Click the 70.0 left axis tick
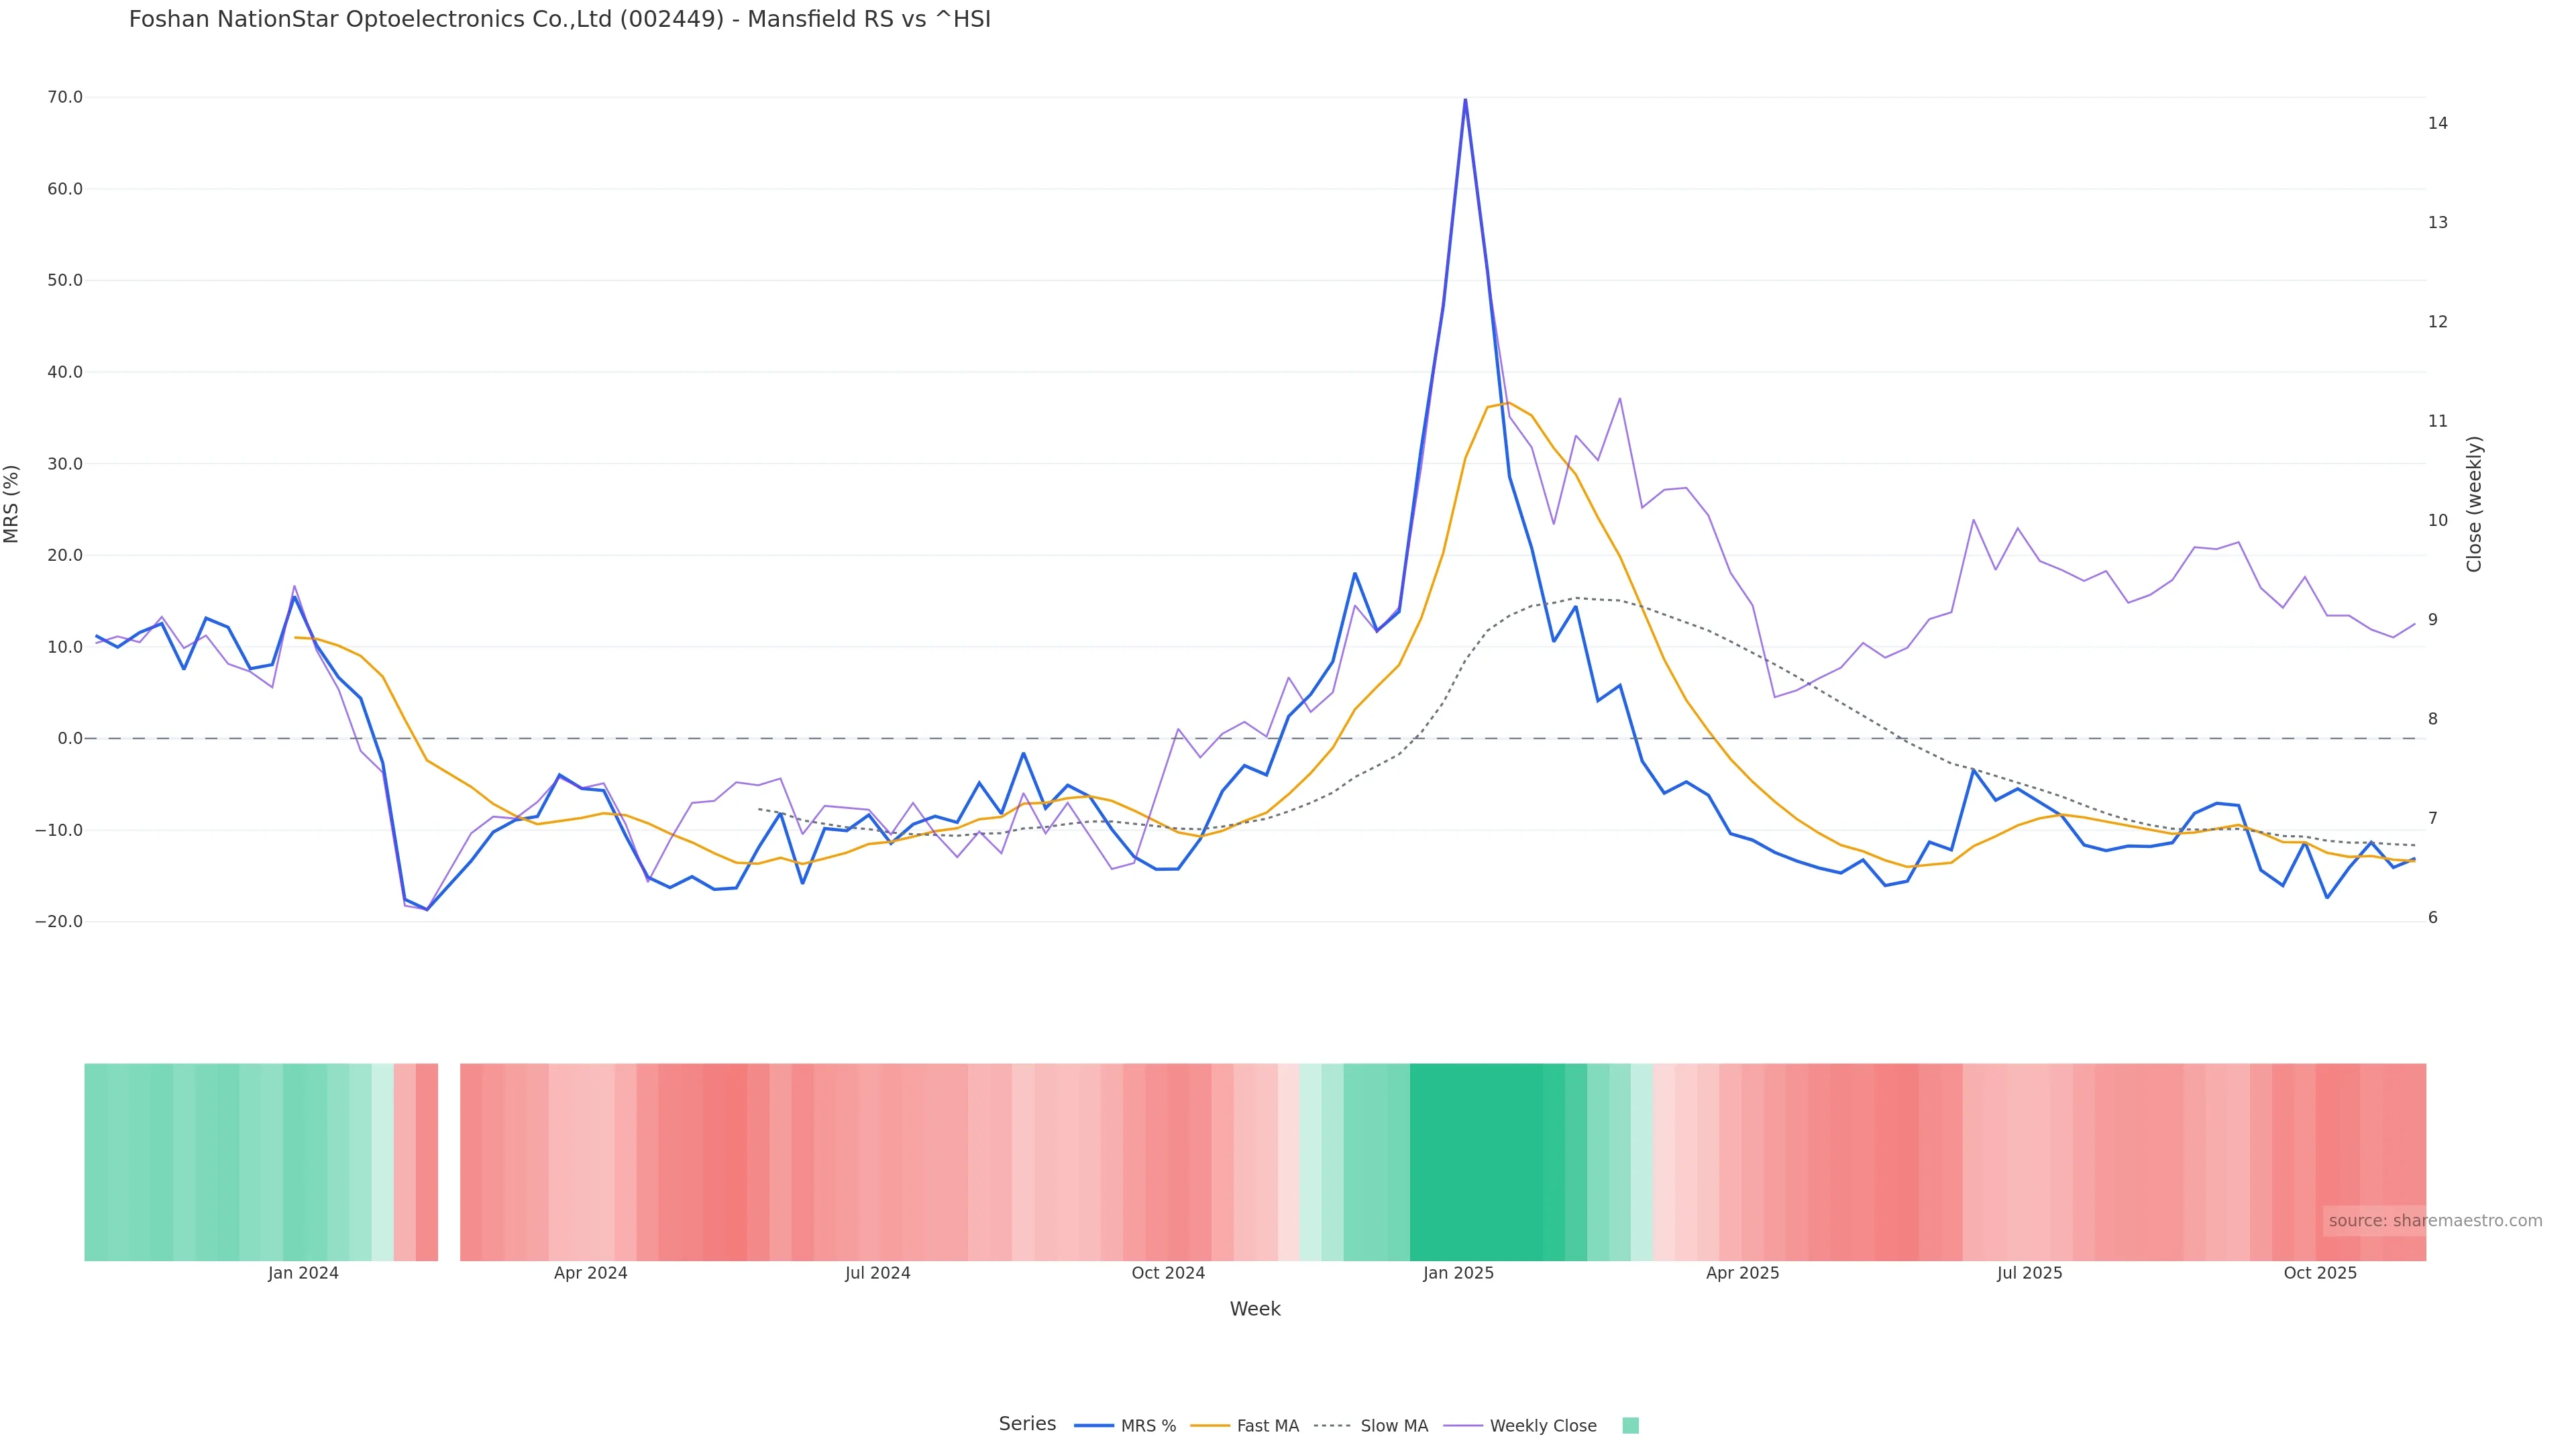This screenshot has width=2576, height=1449. tap(65, 97)
